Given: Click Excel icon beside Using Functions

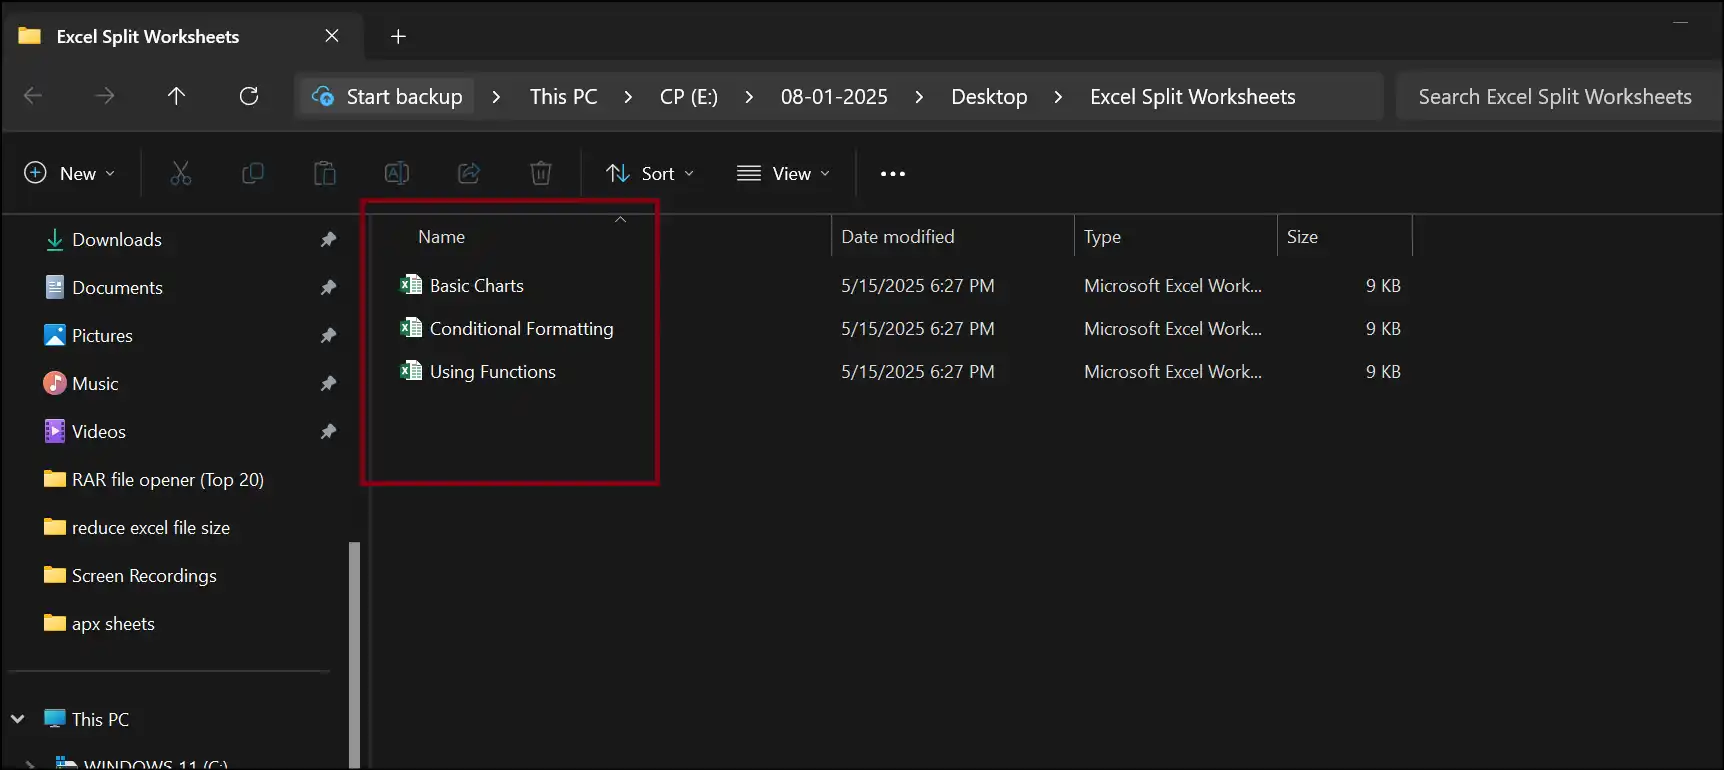Looking at the screenshot, I should [411, 371].
